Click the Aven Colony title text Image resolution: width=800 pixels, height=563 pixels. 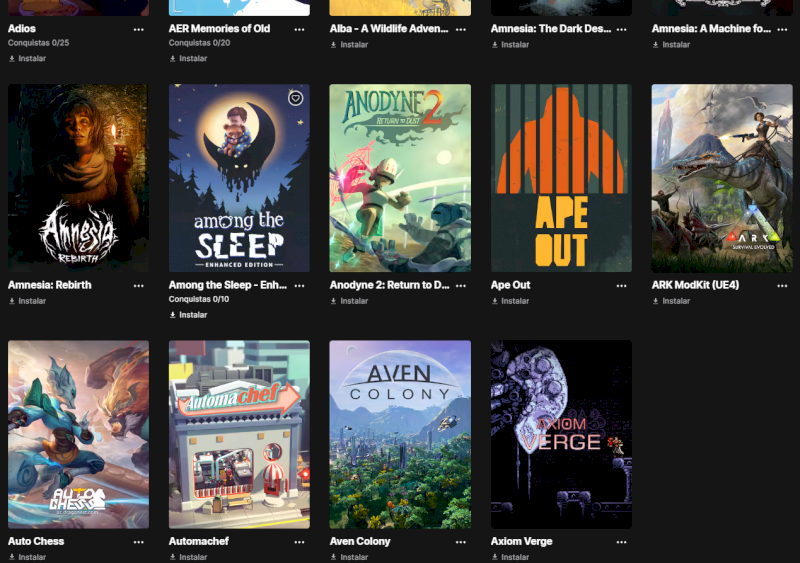[360, 542]
